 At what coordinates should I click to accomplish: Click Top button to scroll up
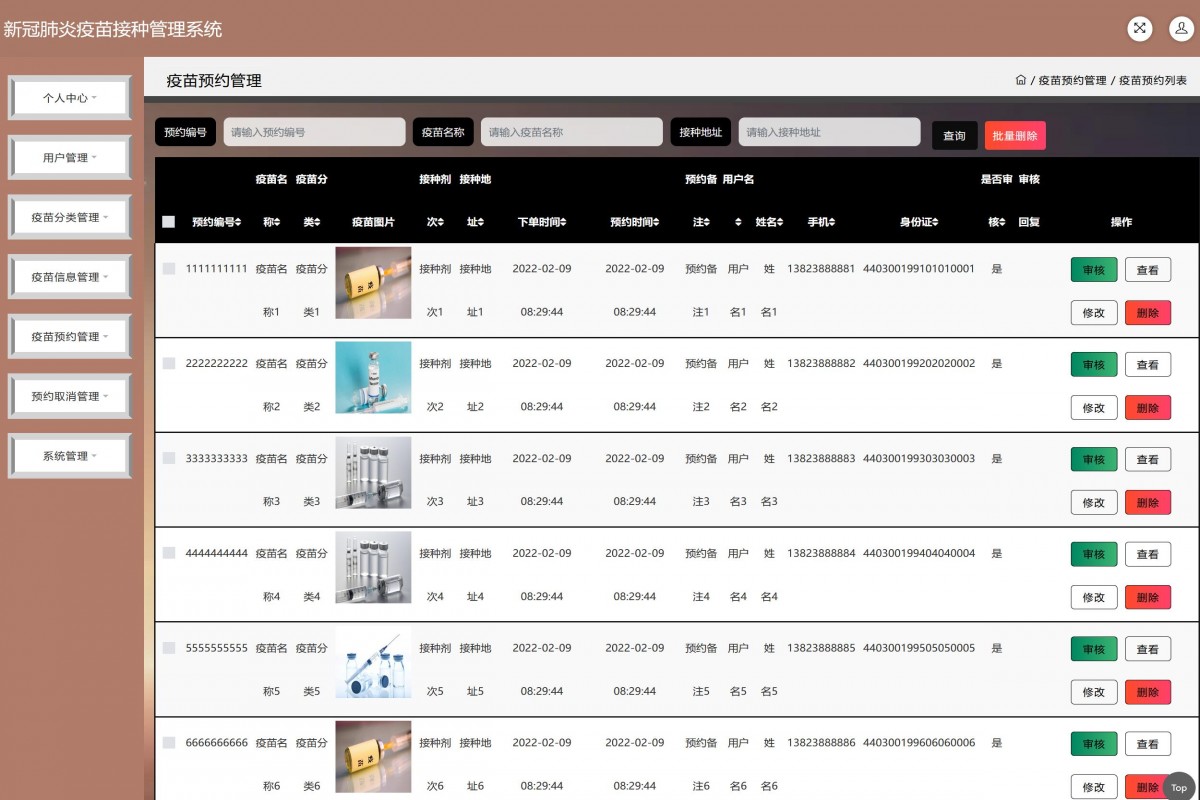click(x=1179, y=787)
